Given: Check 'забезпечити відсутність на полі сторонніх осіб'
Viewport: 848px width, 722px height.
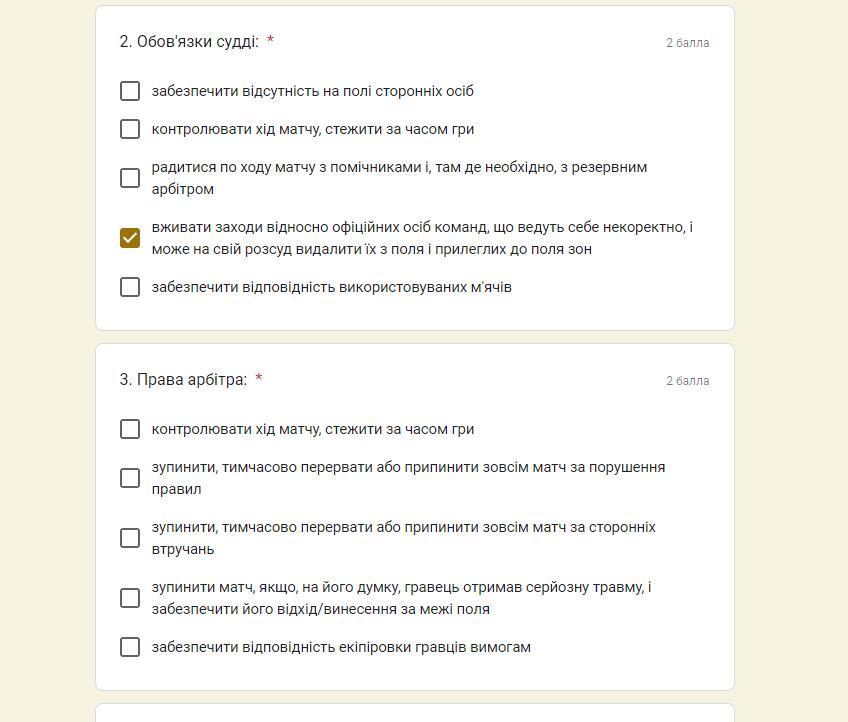Looking at the screenshot, I should [x=130, y=91].
